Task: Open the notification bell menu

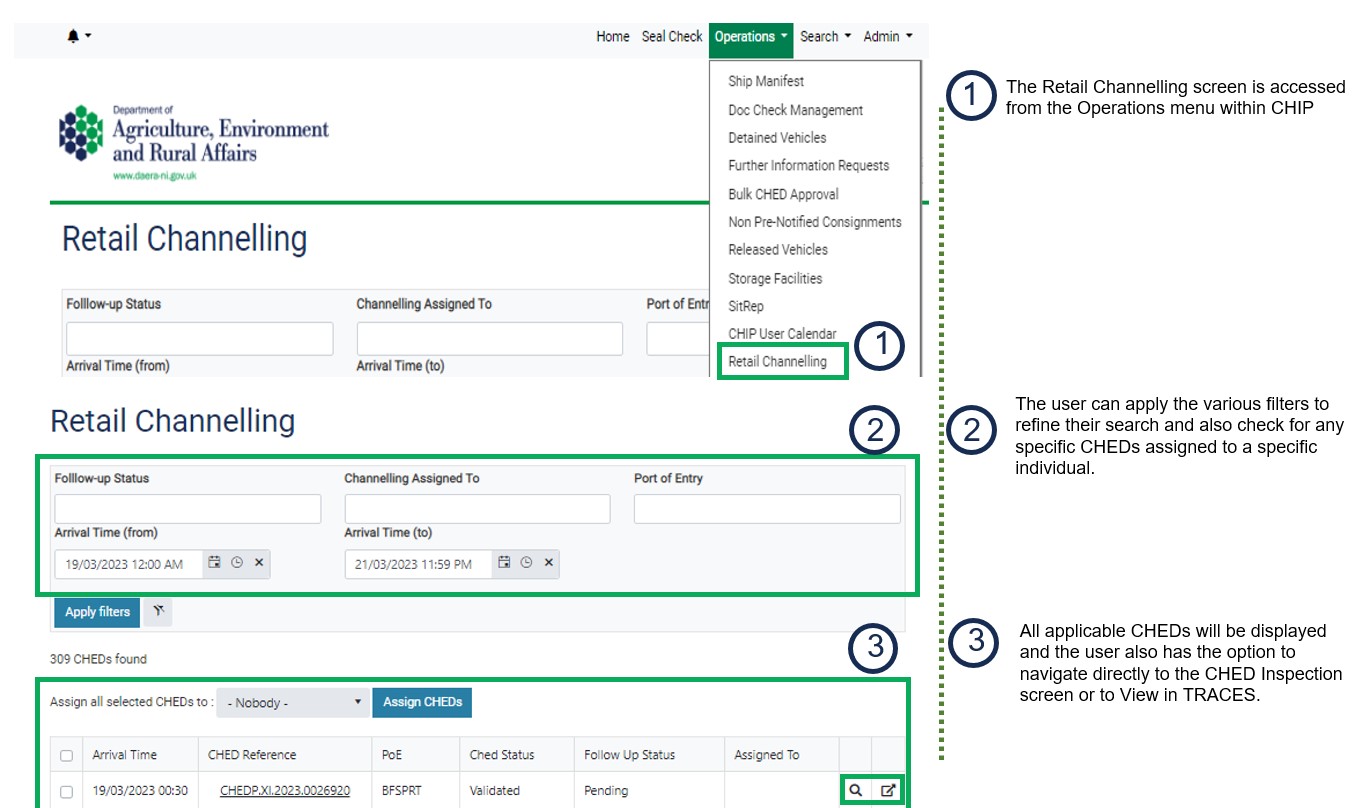Action: click(78, 36)
